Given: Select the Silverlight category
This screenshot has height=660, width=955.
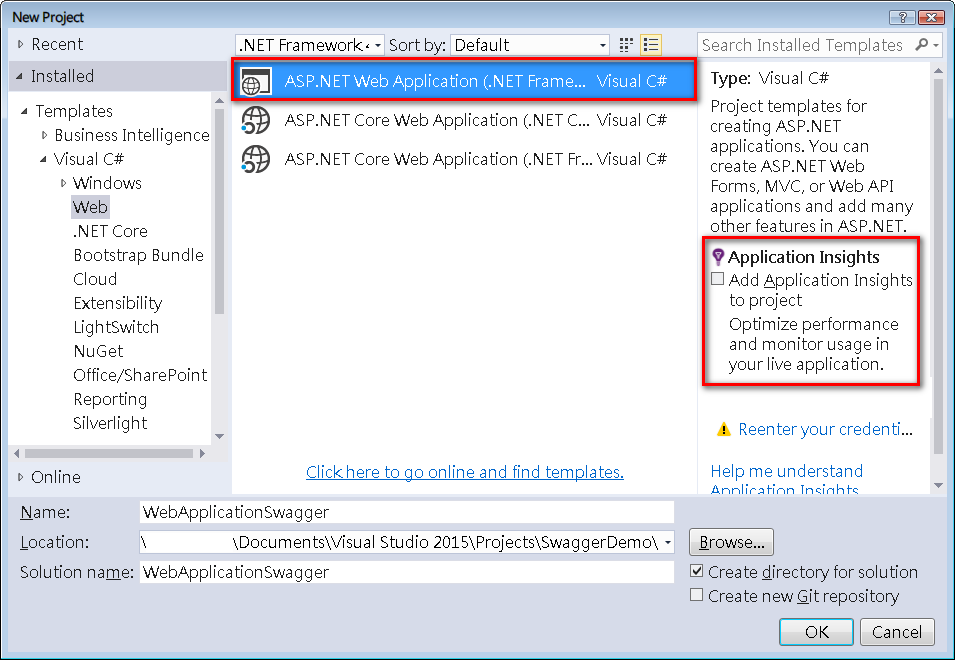Looking at the screenshot, I should [110, 423].
